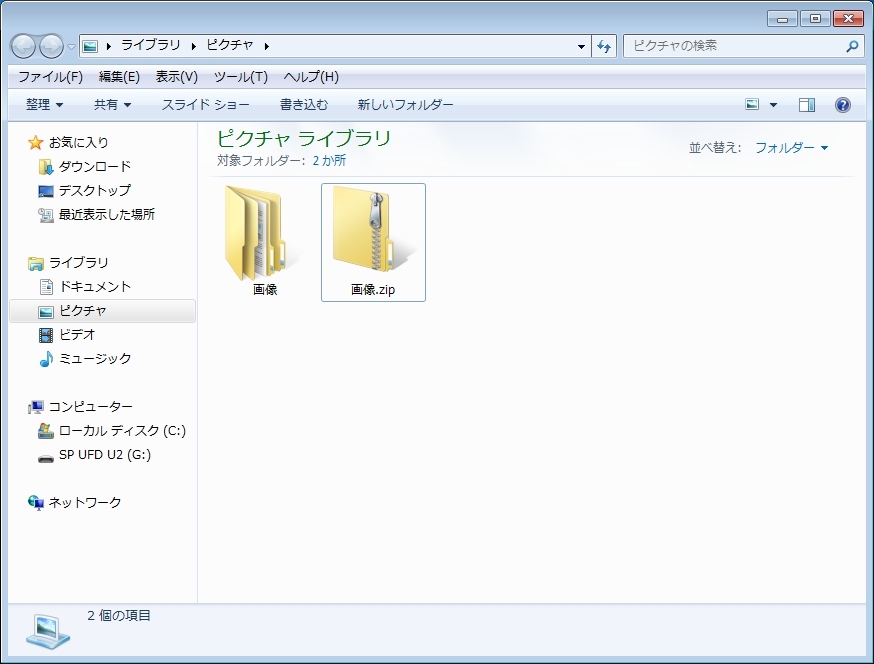
Task: Open the 並べ替え フォルダー dropdown
Action: click(792, 148)
